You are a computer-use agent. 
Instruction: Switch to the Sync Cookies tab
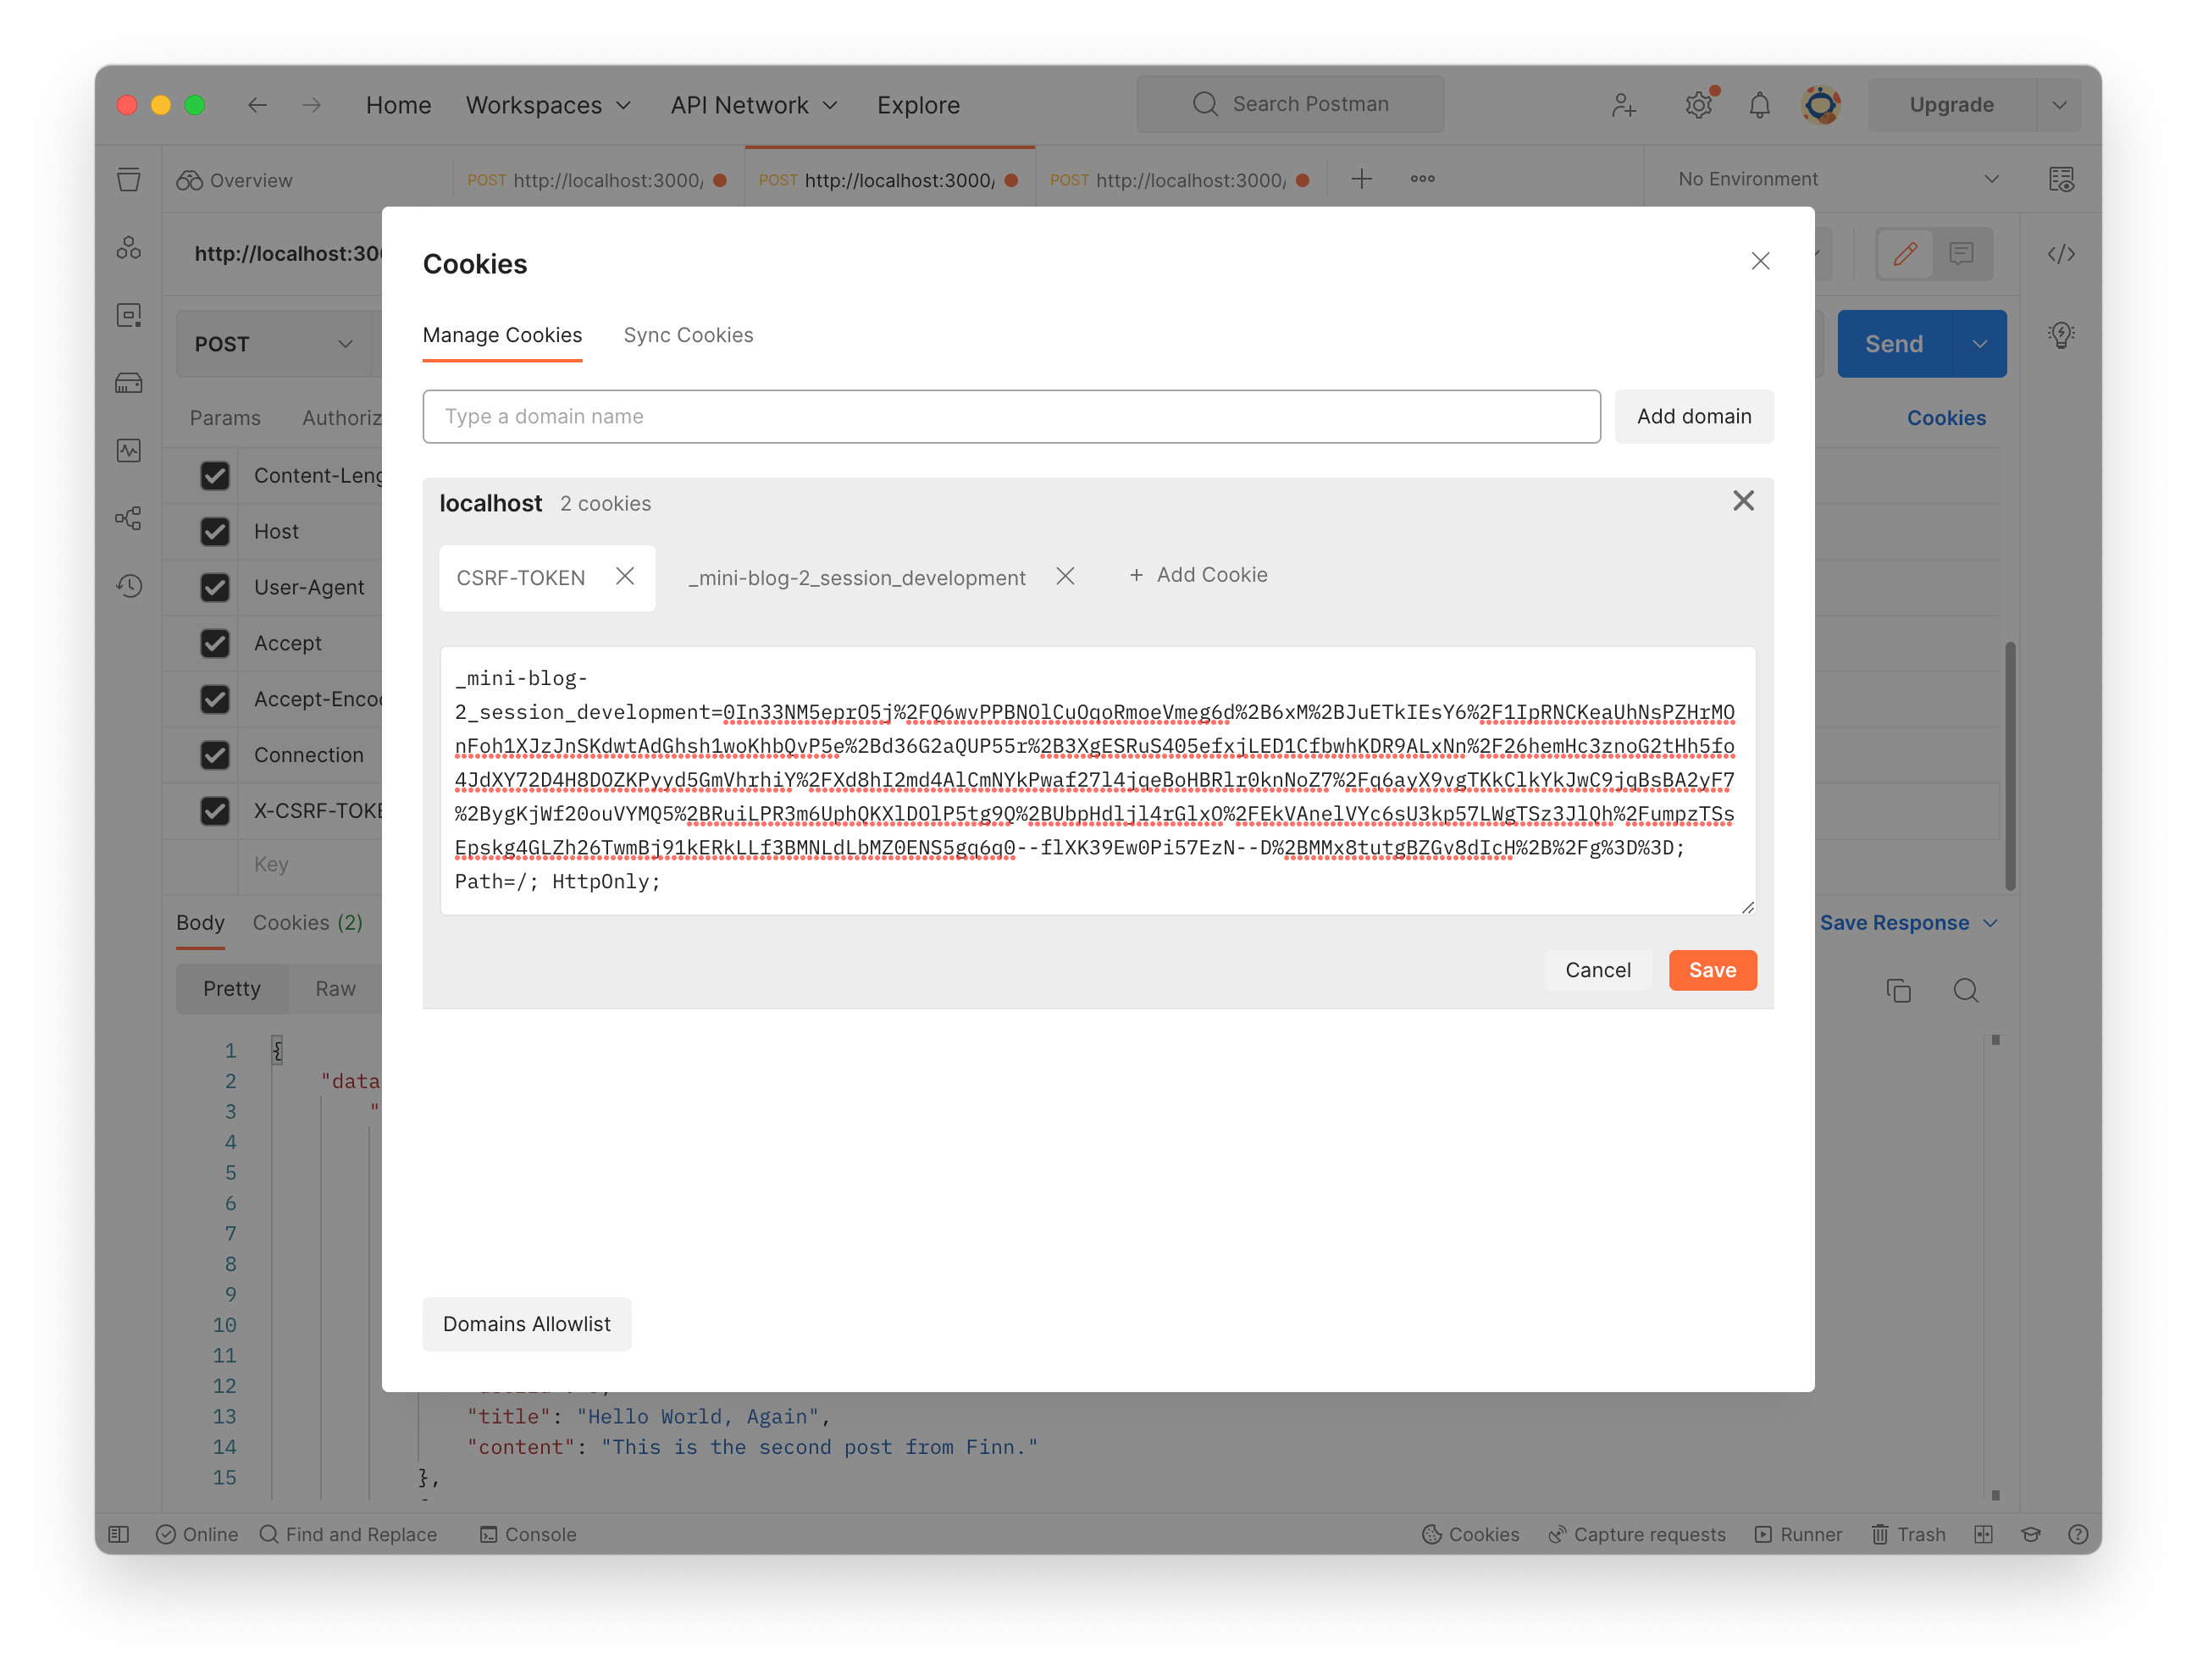coord(688,335)
